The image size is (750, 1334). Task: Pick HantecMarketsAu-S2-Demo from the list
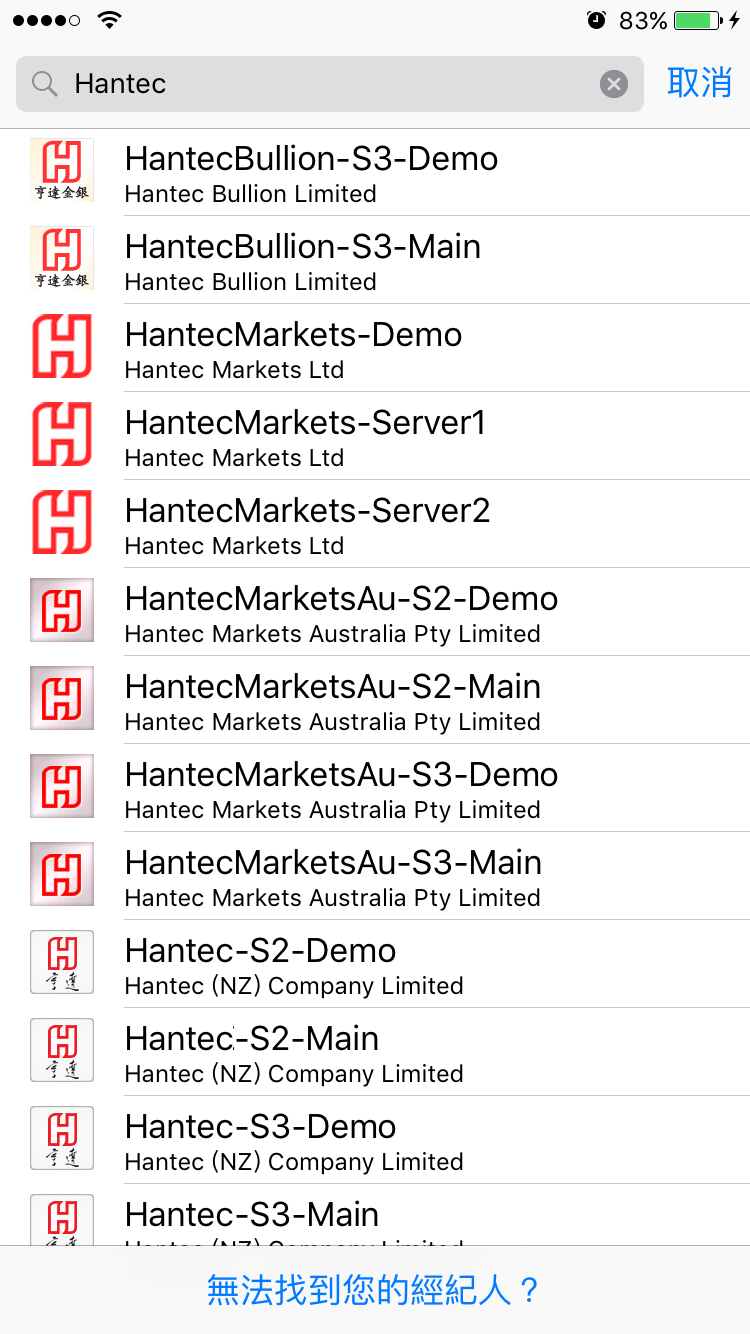pos(375,612)
